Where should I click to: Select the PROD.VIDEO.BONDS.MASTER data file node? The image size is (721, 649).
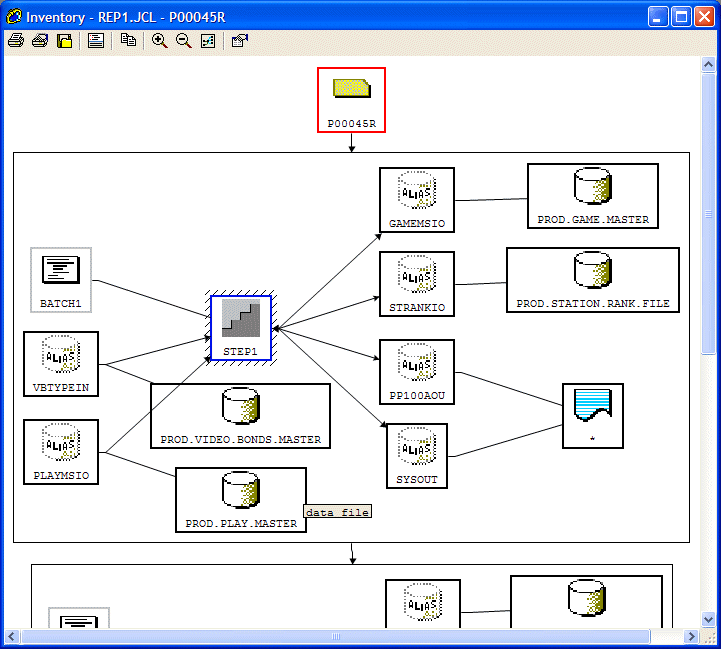pos(240,416)
